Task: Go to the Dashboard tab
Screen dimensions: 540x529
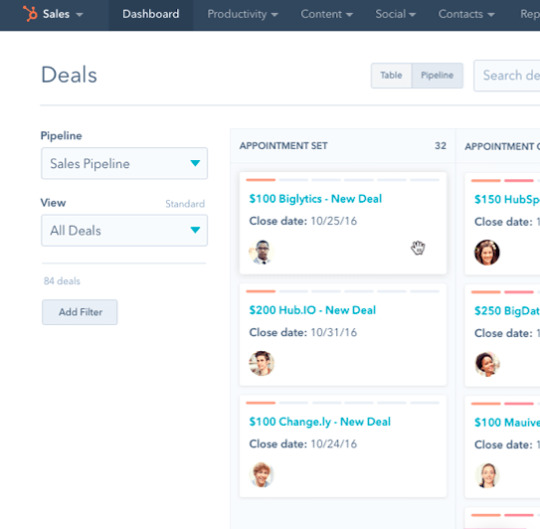Action: pyautogui.click(x=151, y=14)
